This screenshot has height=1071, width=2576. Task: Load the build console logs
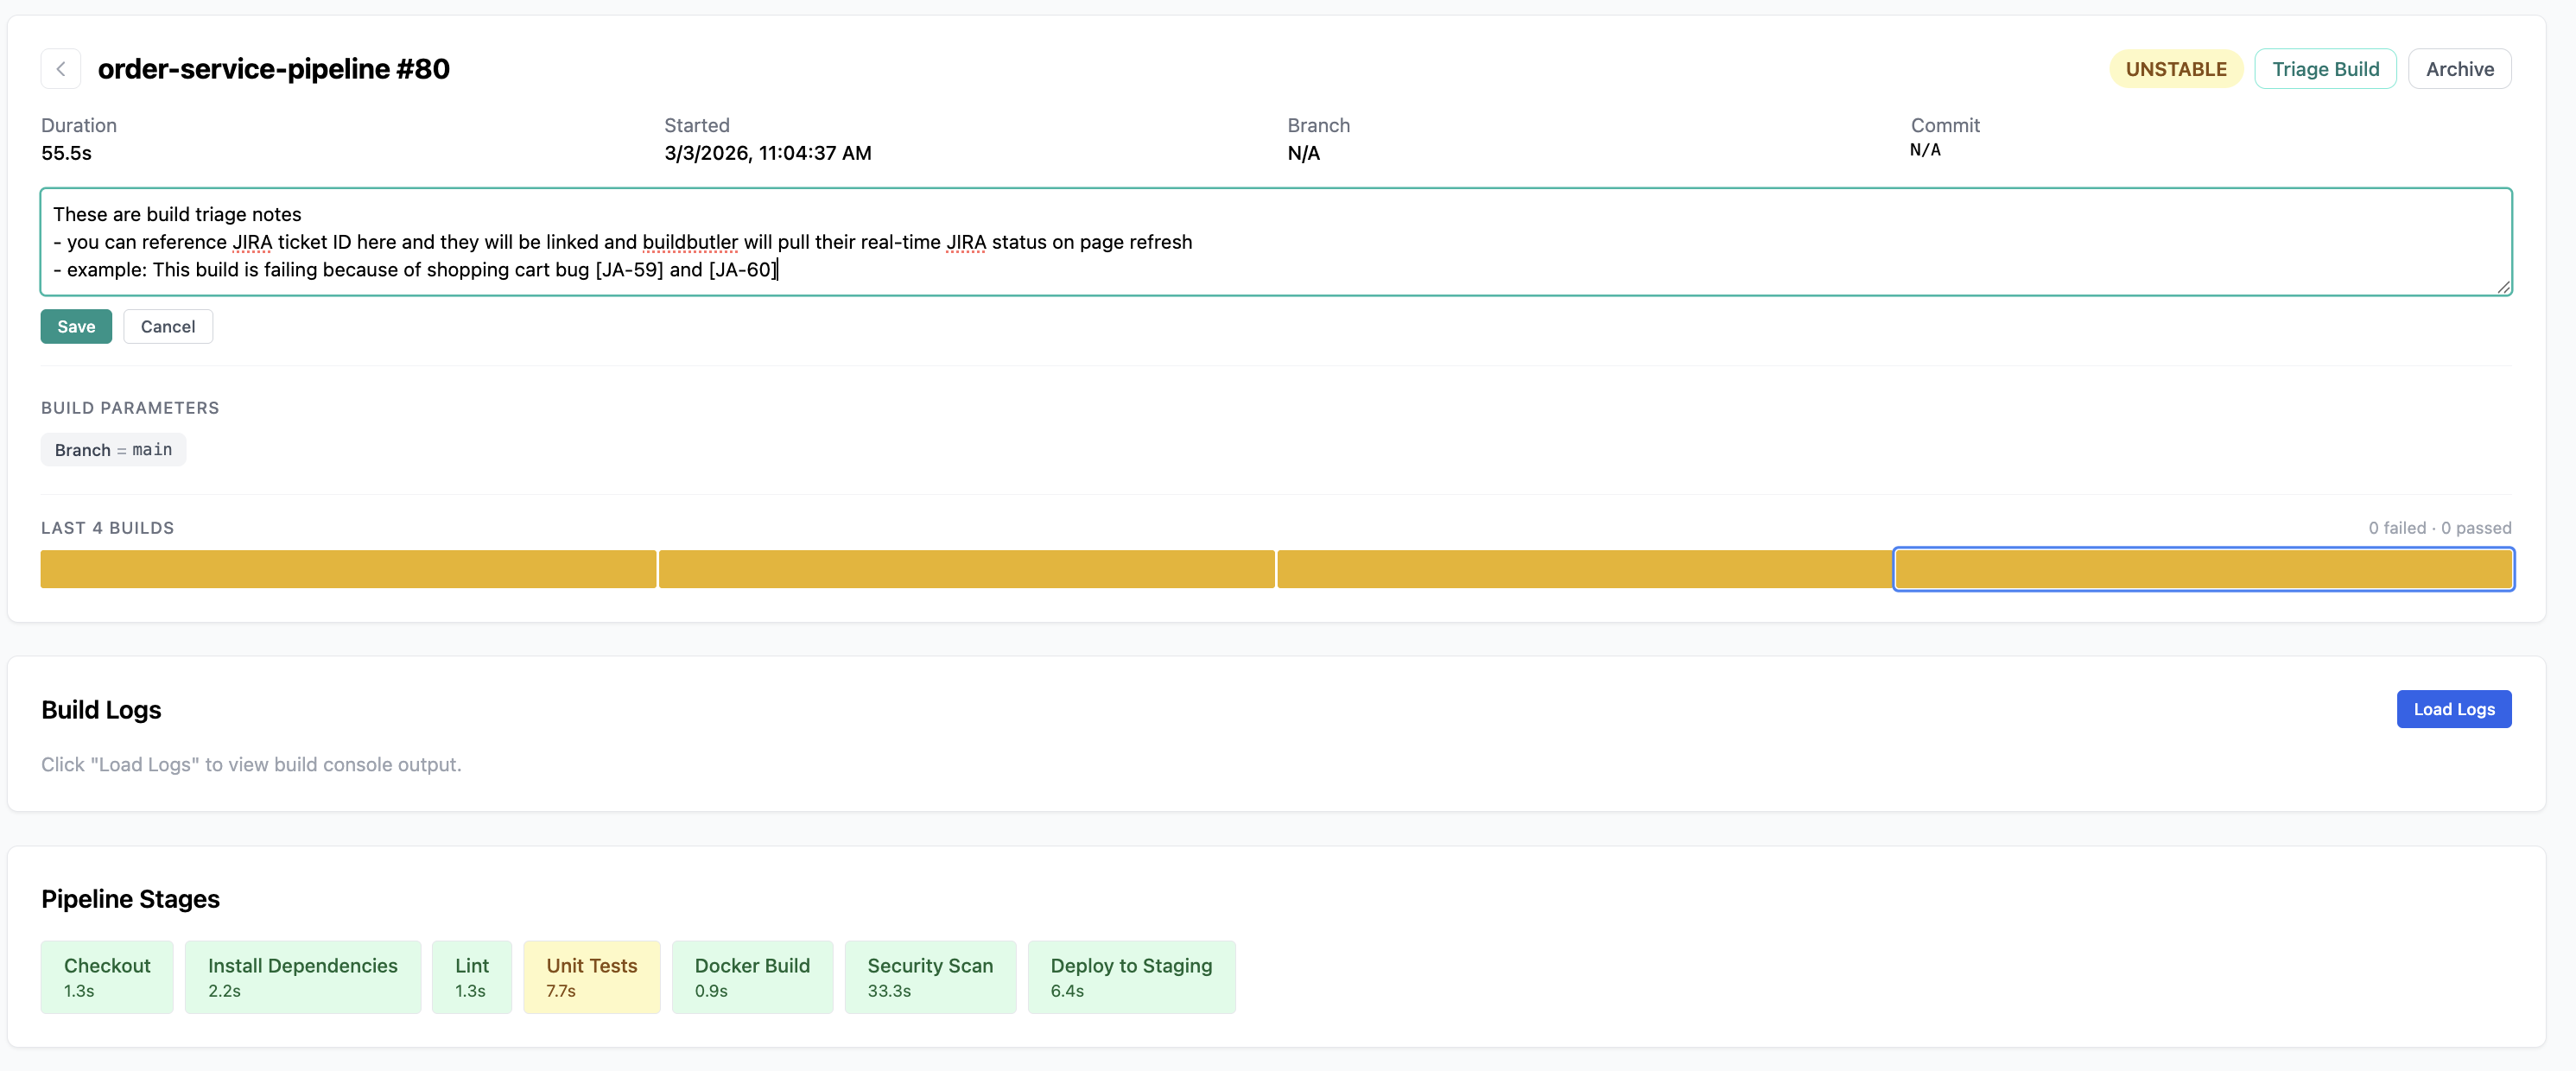tap(2453, 709)
